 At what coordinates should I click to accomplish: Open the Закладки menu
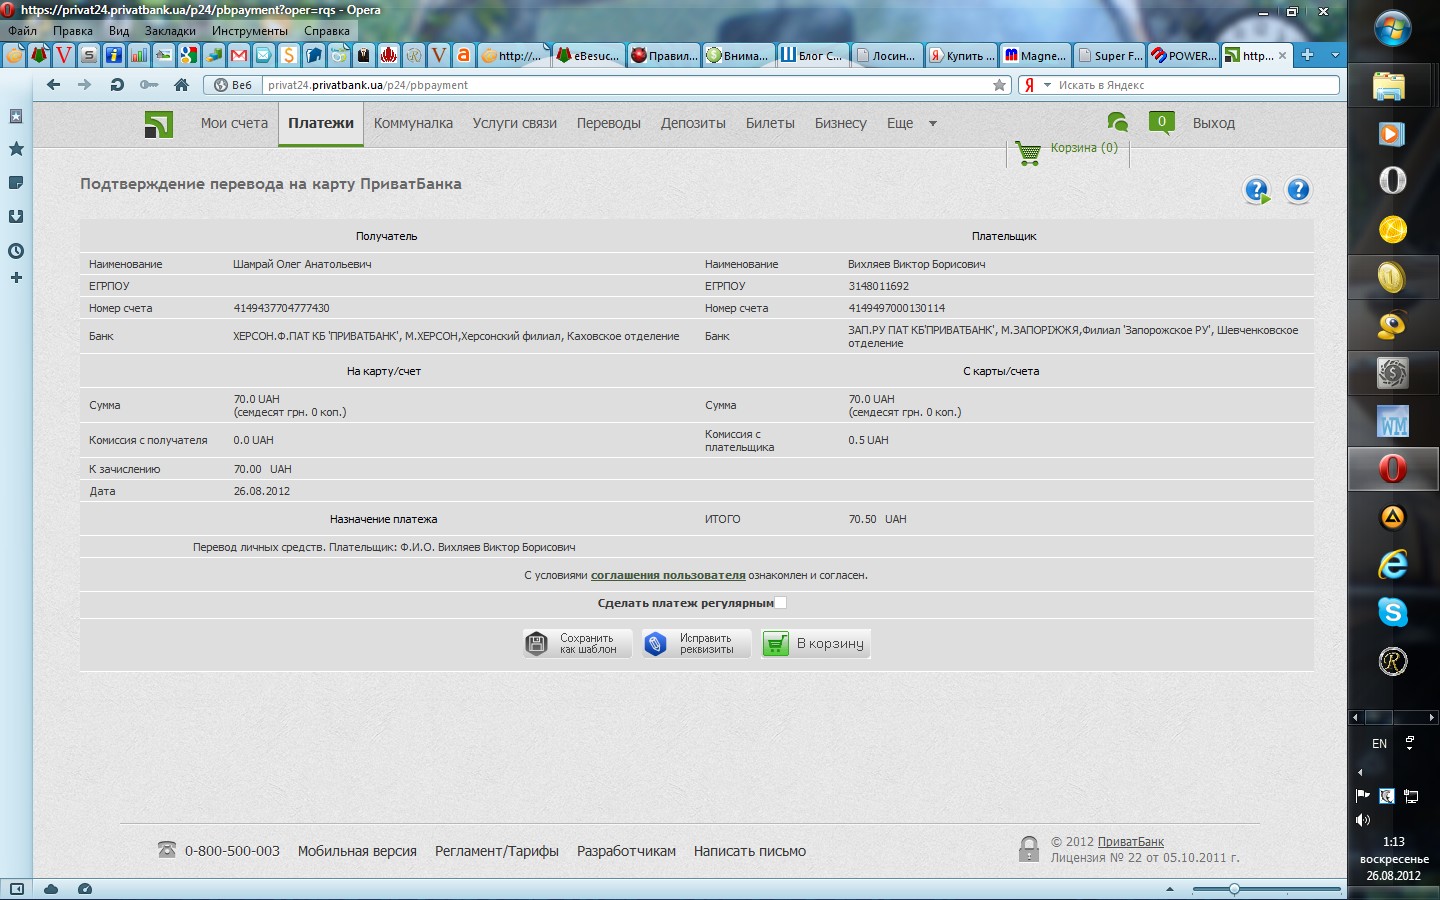click(170, 31)
